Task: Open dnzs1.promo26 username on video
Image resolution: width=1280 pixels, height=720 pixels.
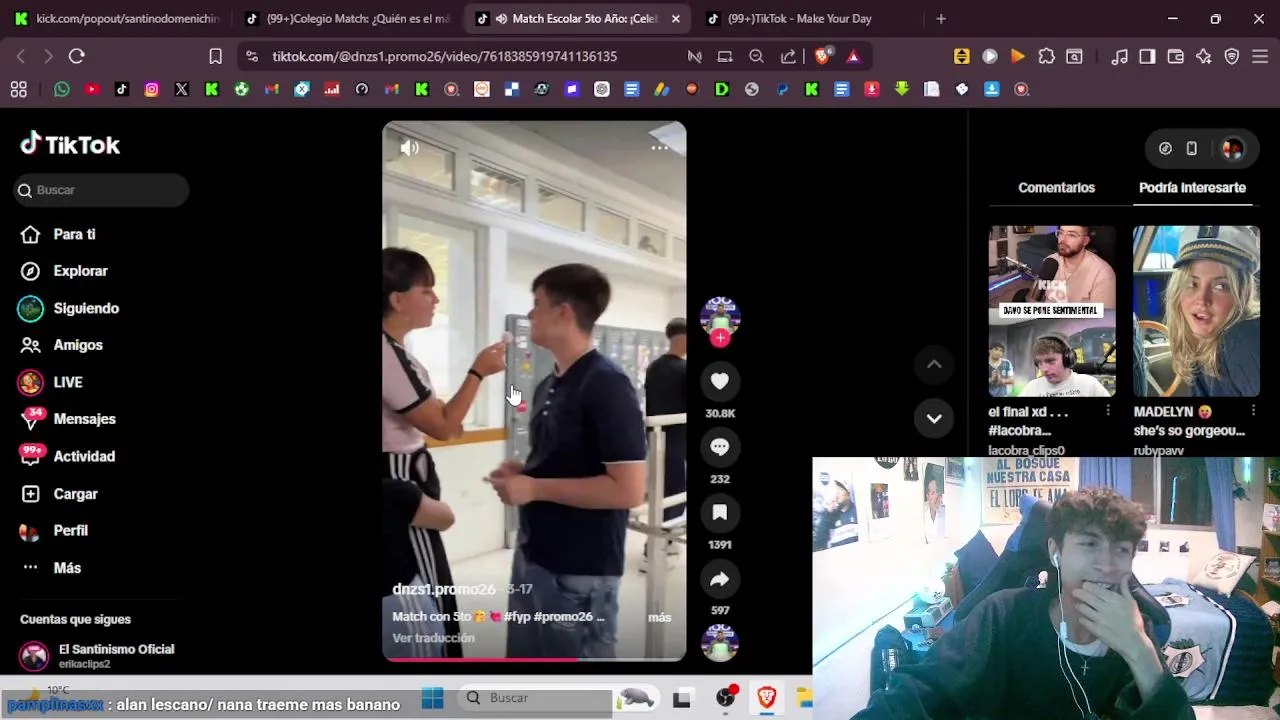Action: click(444, 589)
